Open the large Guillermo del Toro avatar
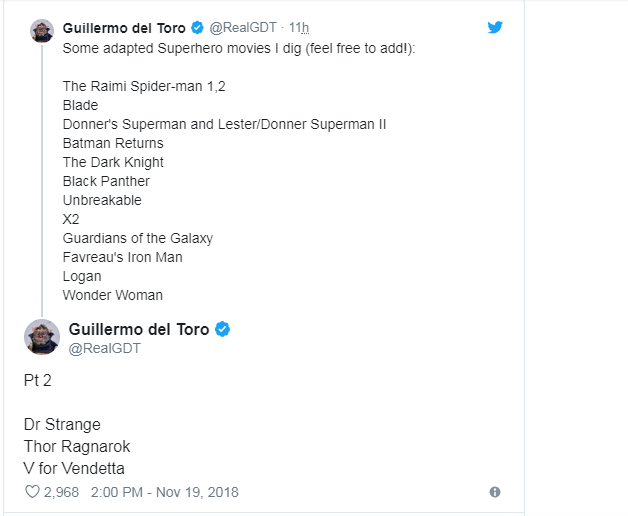 click(x=42, y=337)
